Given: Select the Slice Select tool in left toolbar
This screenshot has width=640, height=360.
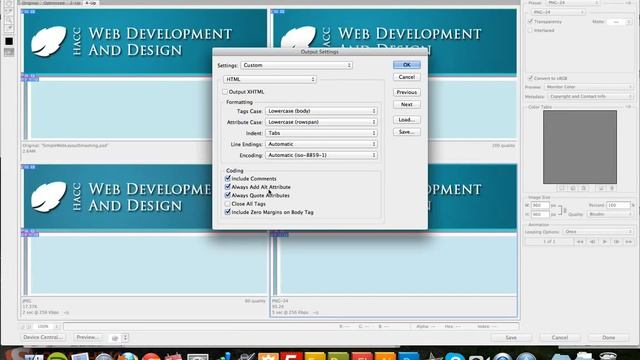Looking at the screenshot, I should pos(9,11).
